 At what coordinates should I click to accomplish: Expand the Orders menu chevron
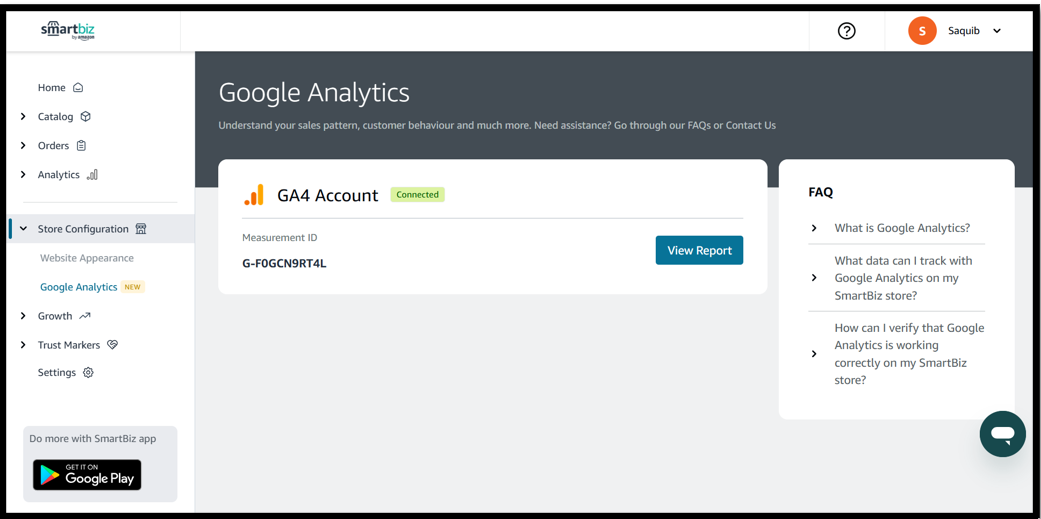(x=23, y=146)
